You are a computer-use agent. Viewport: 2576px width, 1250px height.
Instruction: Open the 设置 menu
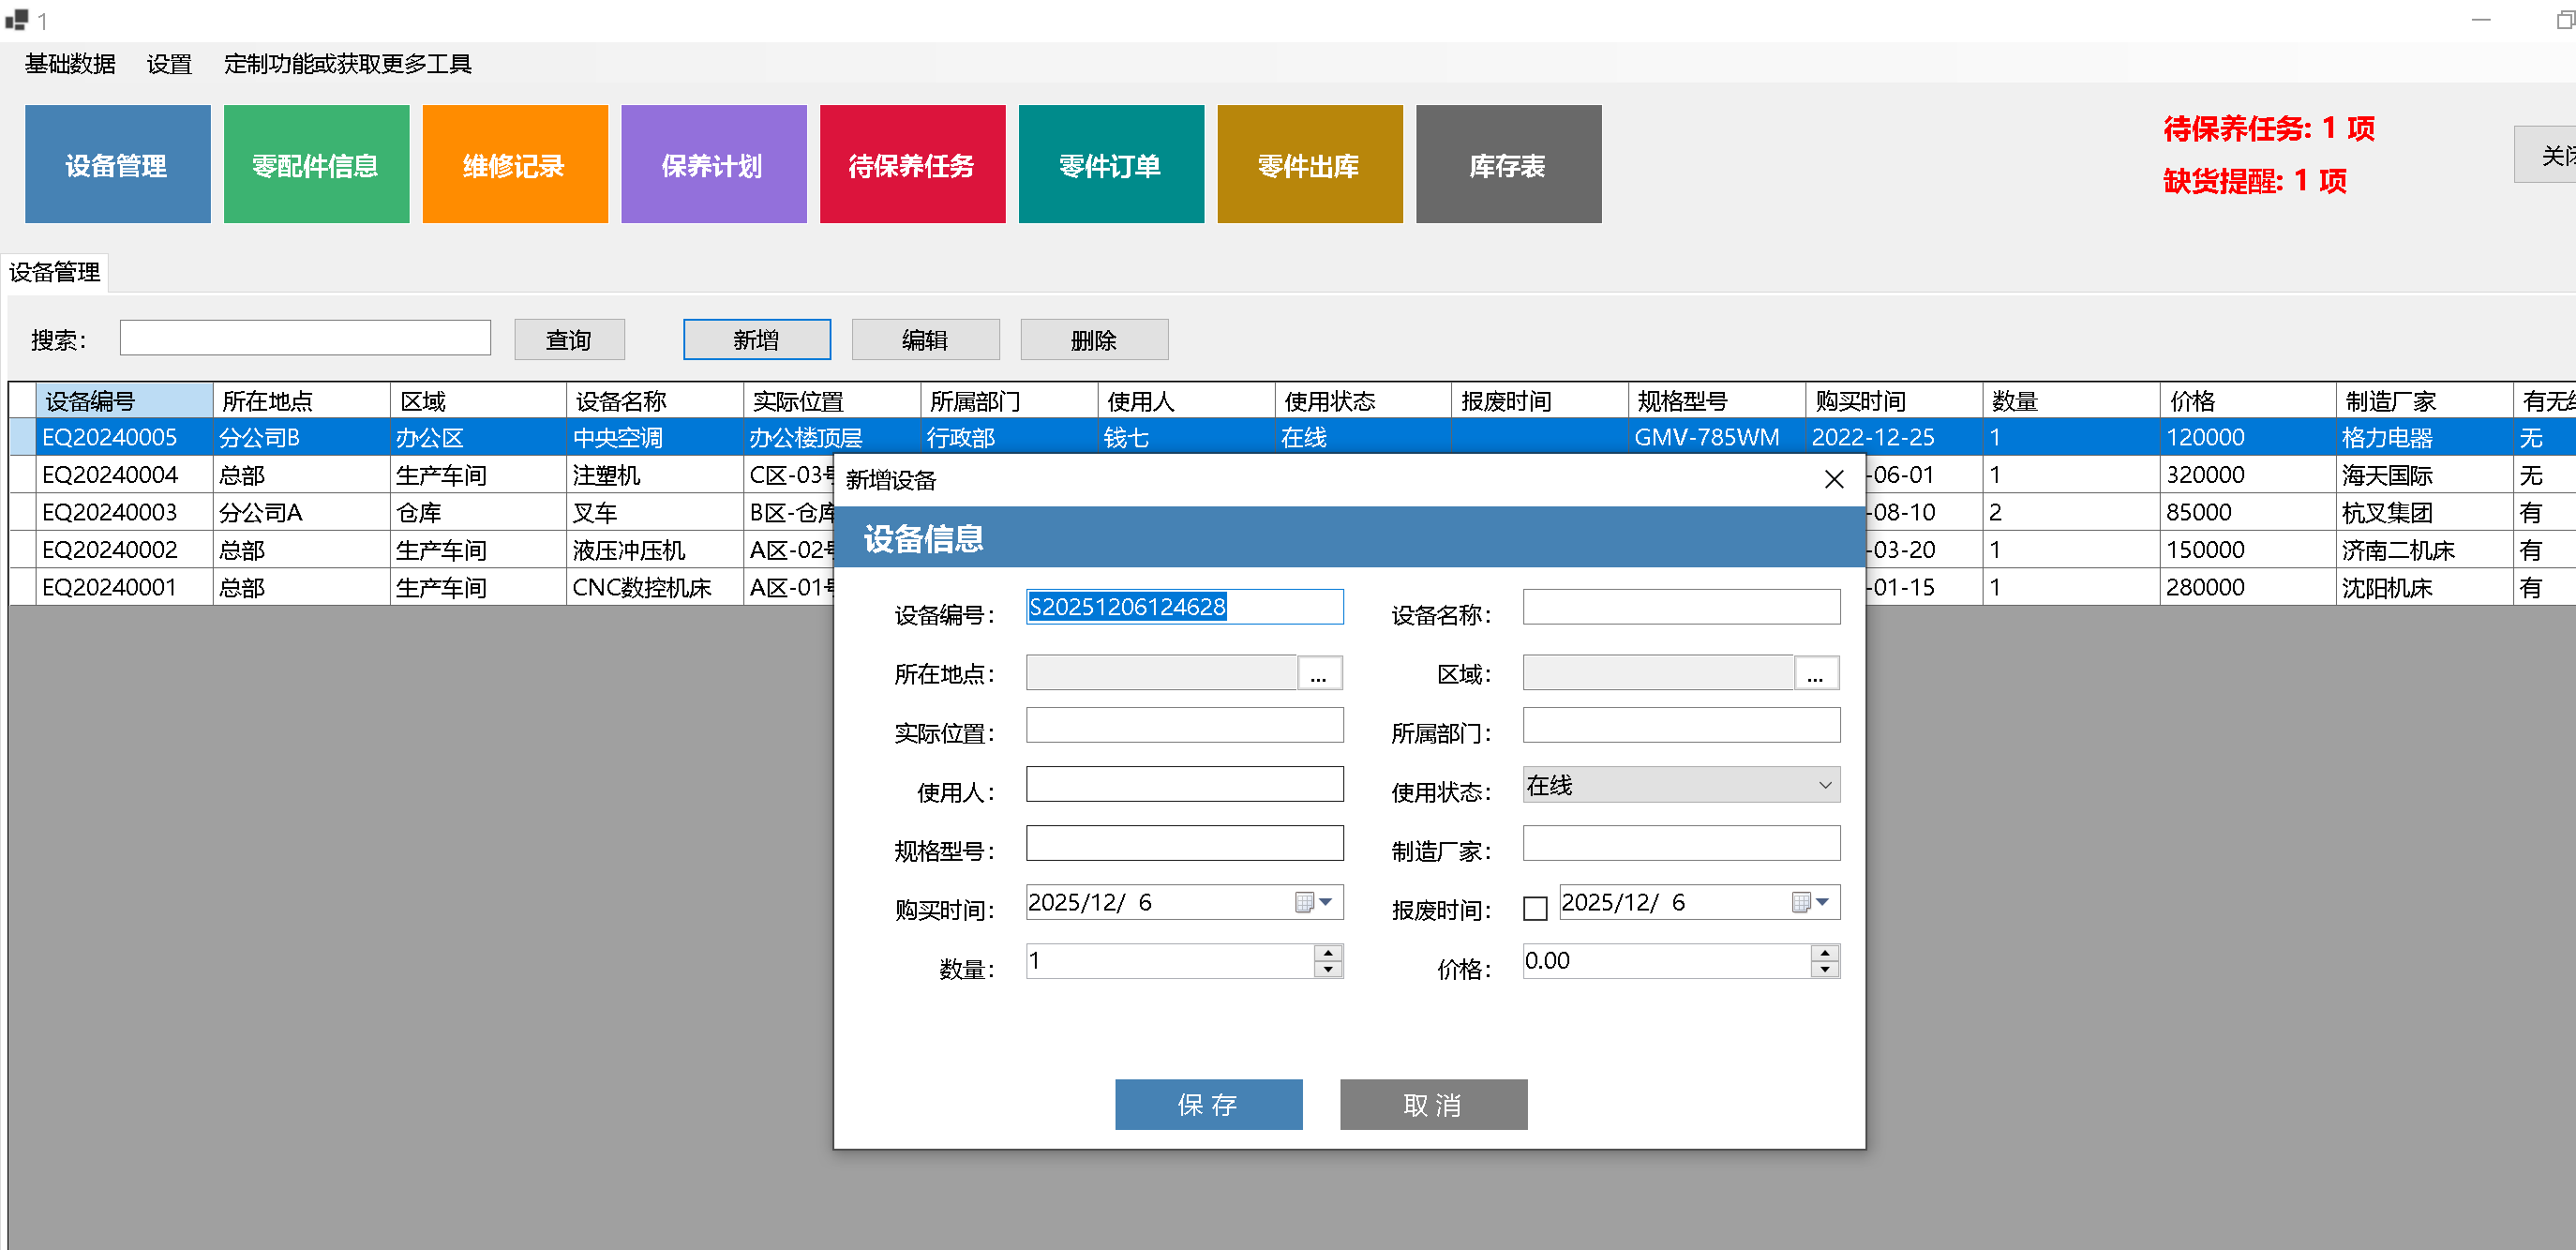tap(169, 64)
